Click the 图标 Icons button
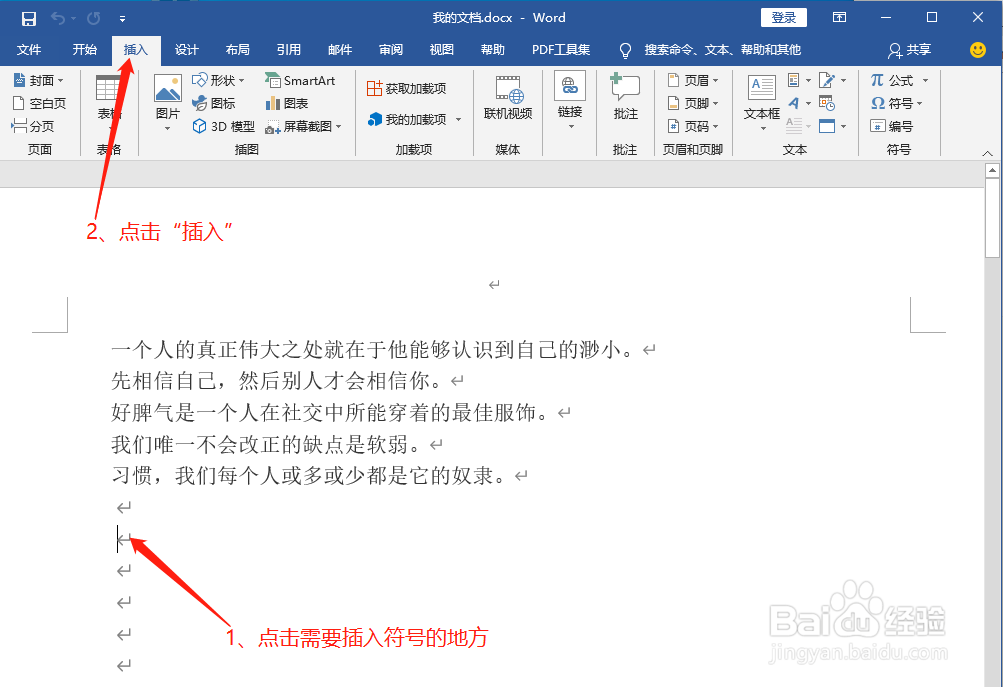Image resolution: width=1003 pixels, height=687 pixels. coord(214,104)
